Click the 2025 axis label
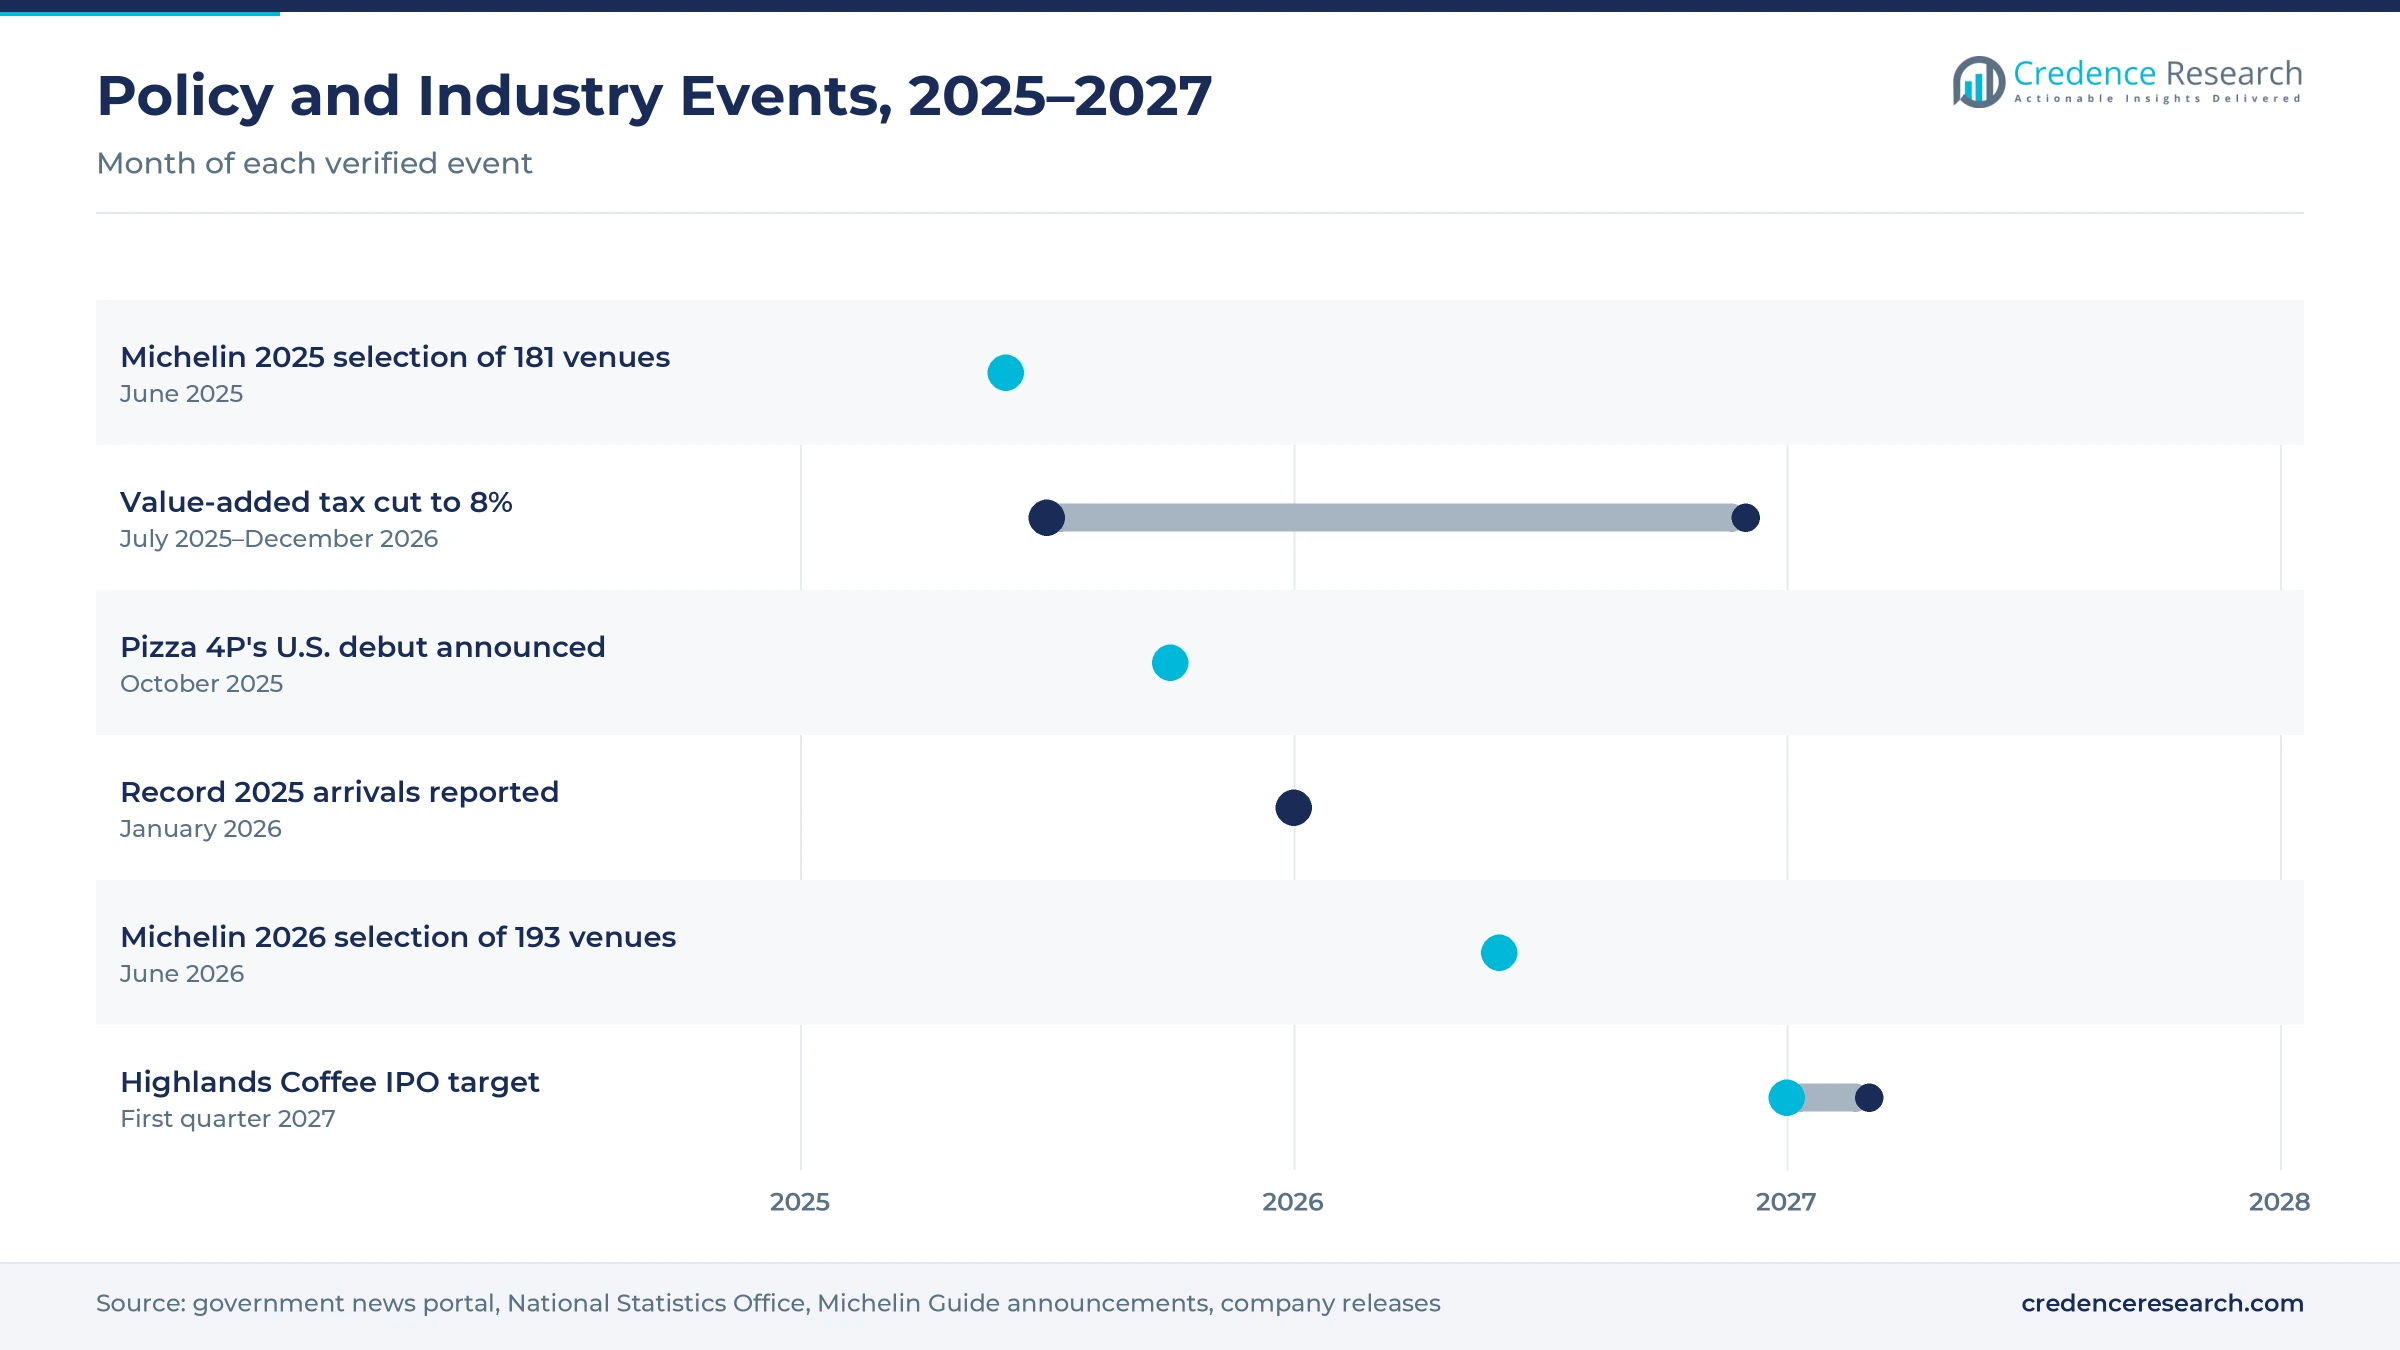This screenshot has width=2400, height=1350. pyautogui.click(x=800, y=1202)
